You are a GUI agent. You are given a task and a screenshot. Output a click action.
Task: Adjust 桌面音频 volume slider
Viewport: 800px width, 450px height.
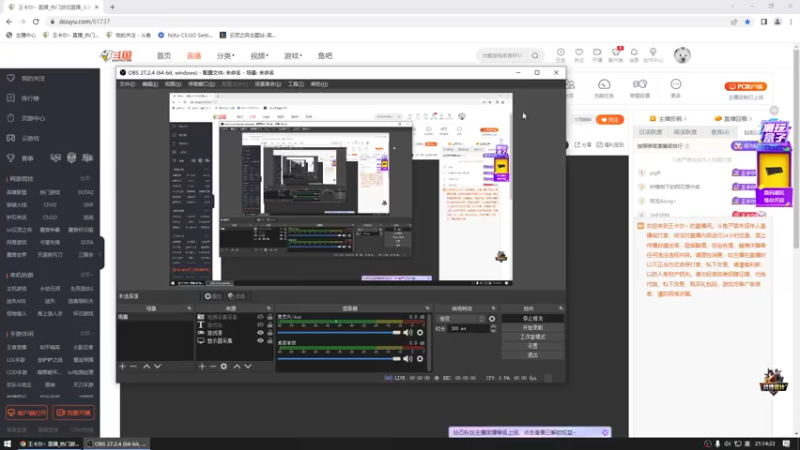coord(339,359)
